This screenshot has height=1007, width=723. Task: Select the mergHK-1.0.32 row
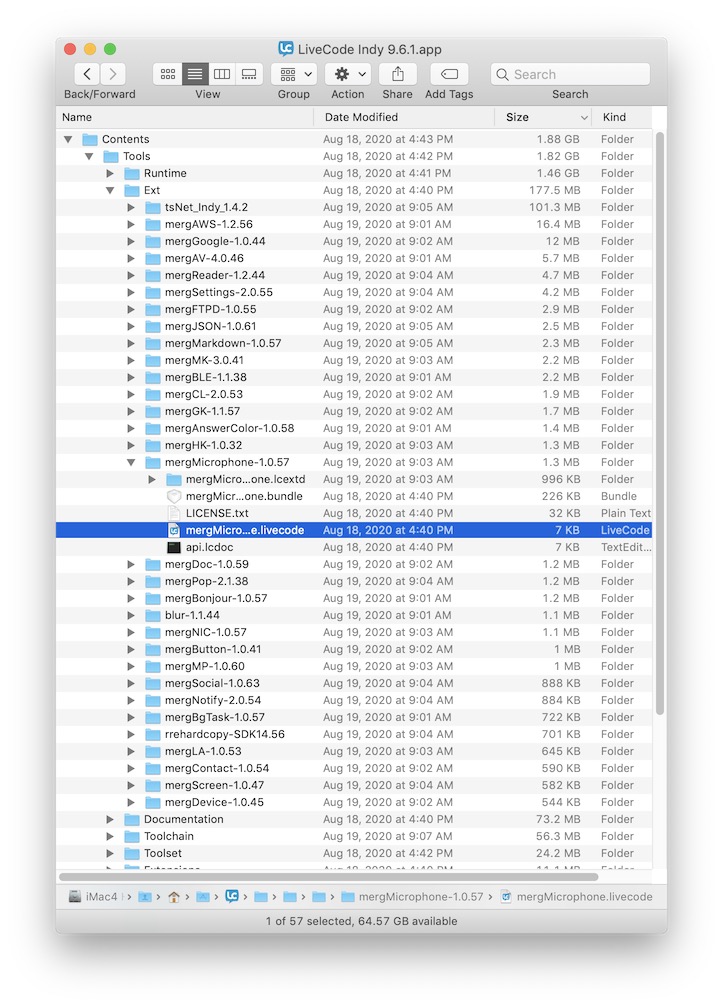click(x=354, y=445)
